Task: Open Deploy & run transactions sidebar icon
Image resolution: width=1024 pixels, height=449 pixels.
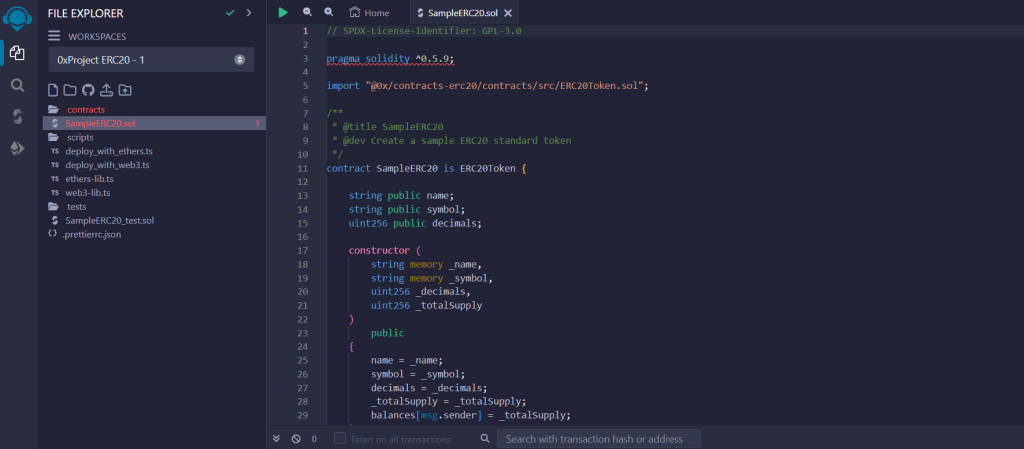Action: coord(17,148)
